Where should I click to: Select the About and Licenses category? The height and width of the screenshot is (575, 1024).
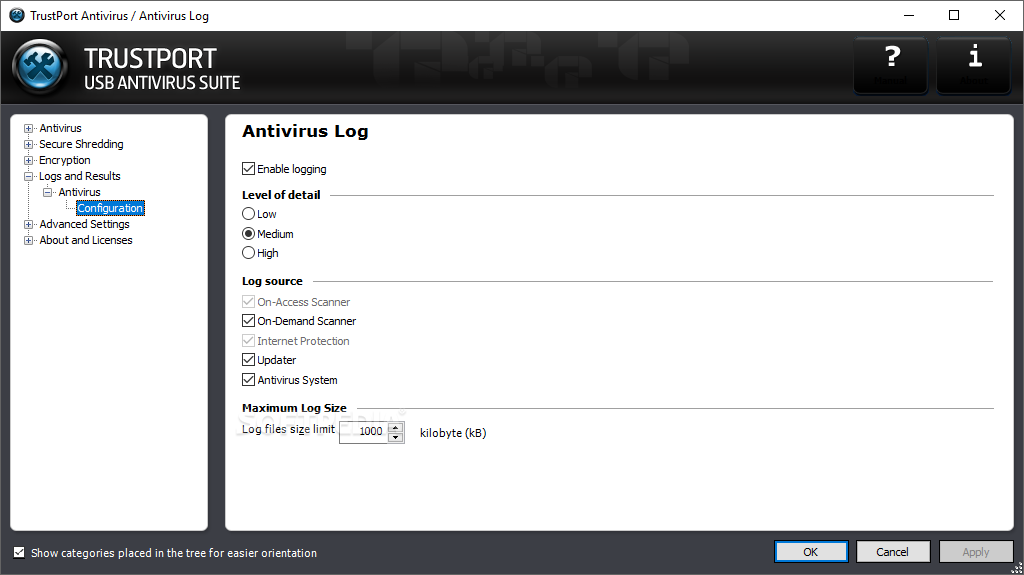tap(86, 240)
